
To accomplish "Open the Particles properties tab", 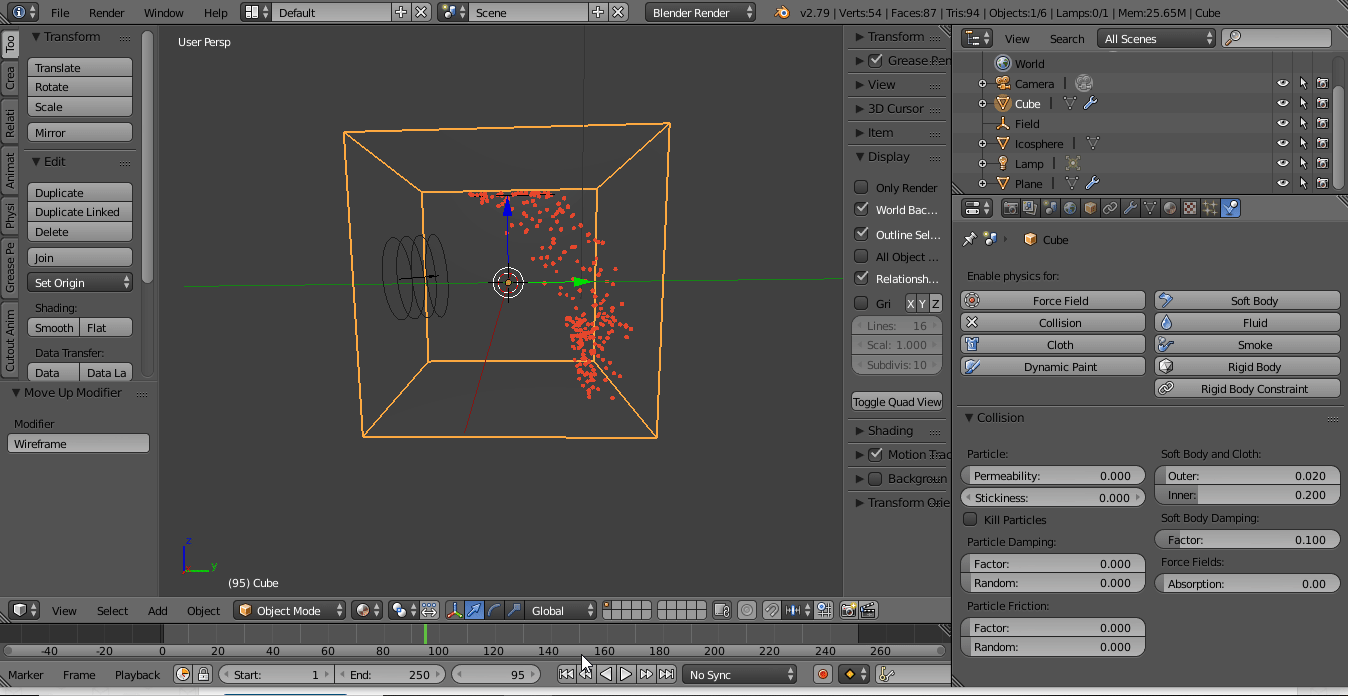I will coord(1211,207).
